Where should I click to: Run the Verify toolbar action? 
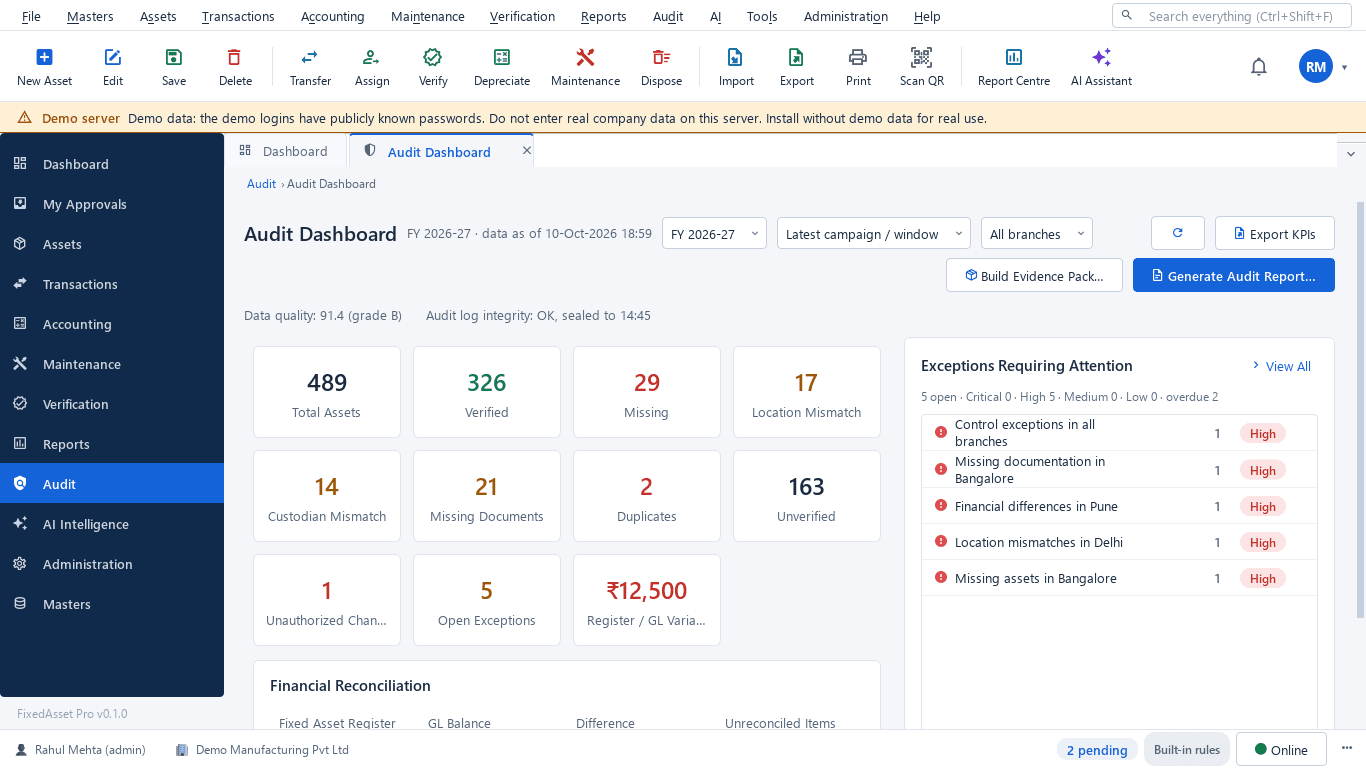pyautogui.click(x=433, y=68)
